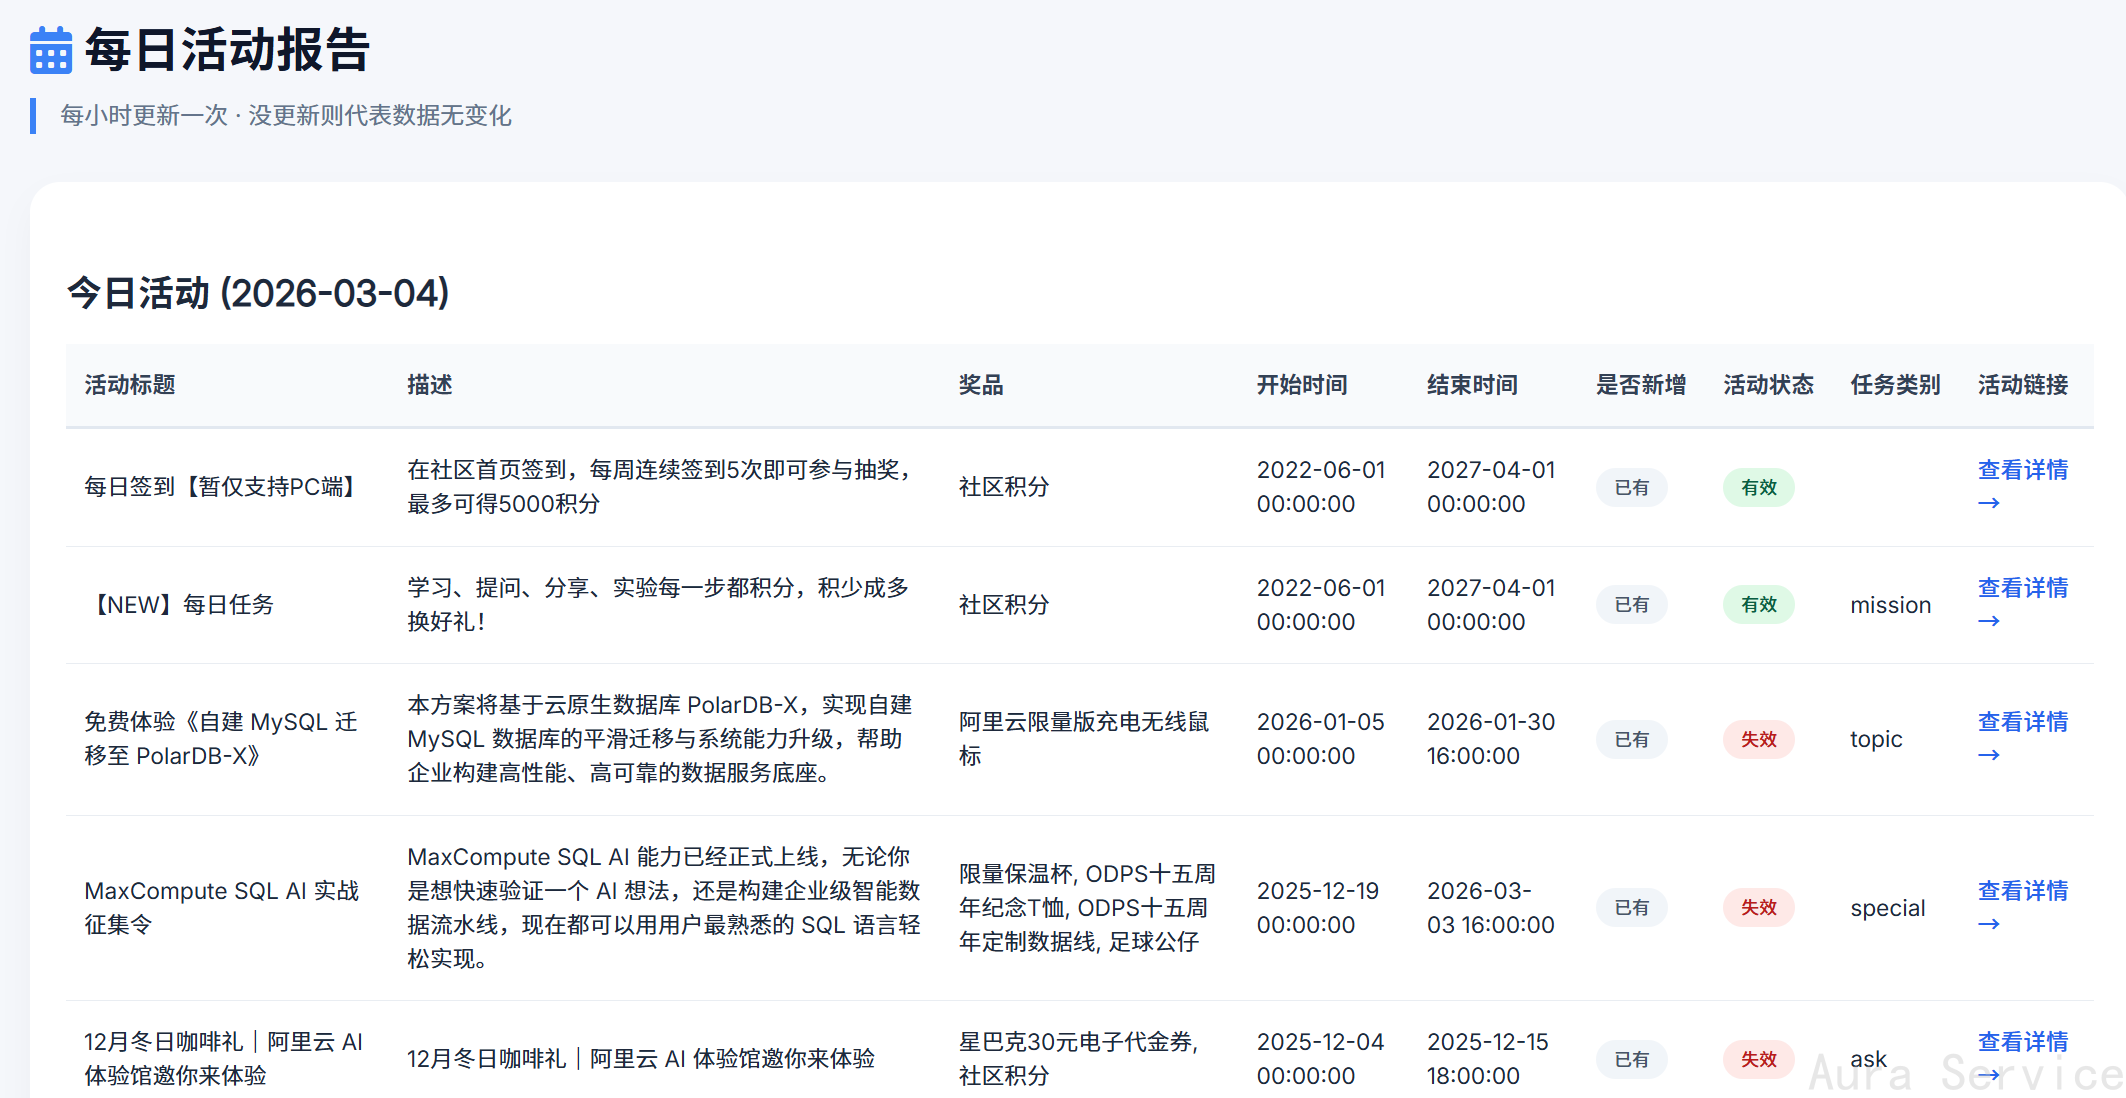Click prize cell 星巴克30元电子代金券, 社区积分
This screenshot has height=1098, width=2126.
coord(1078,1059)
